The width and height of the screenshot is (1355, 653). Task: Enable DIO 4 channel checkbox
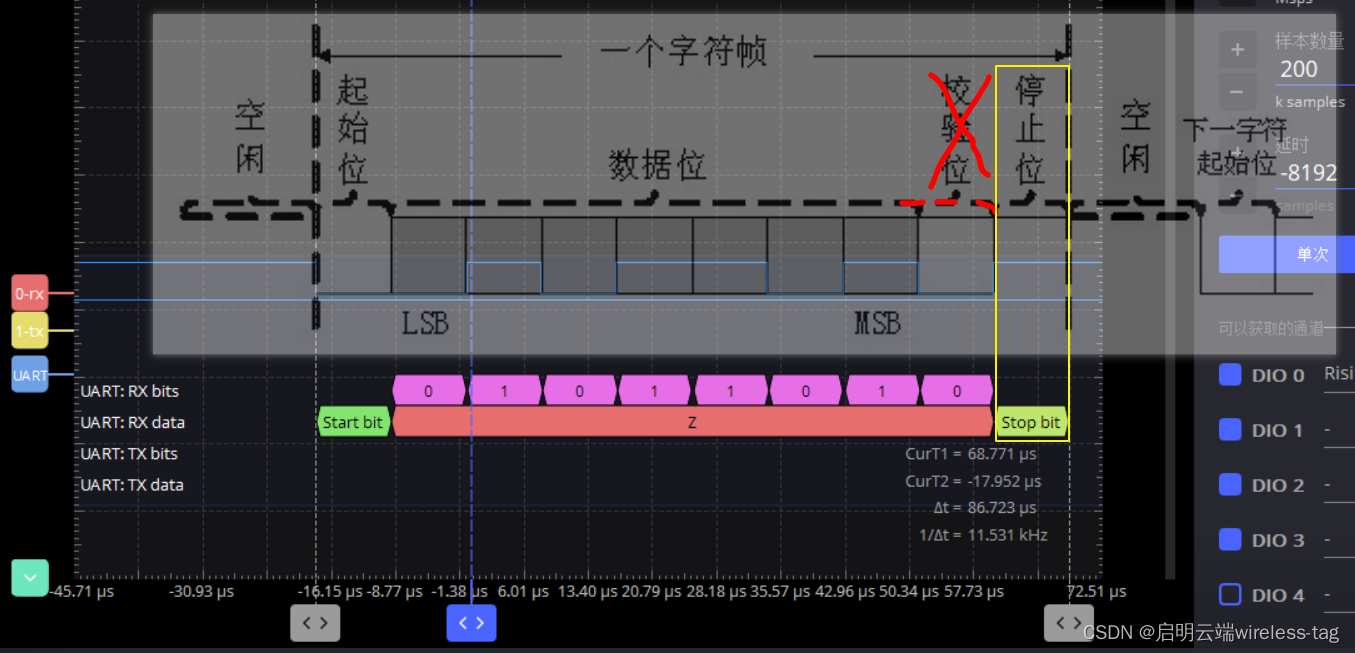1230,595
